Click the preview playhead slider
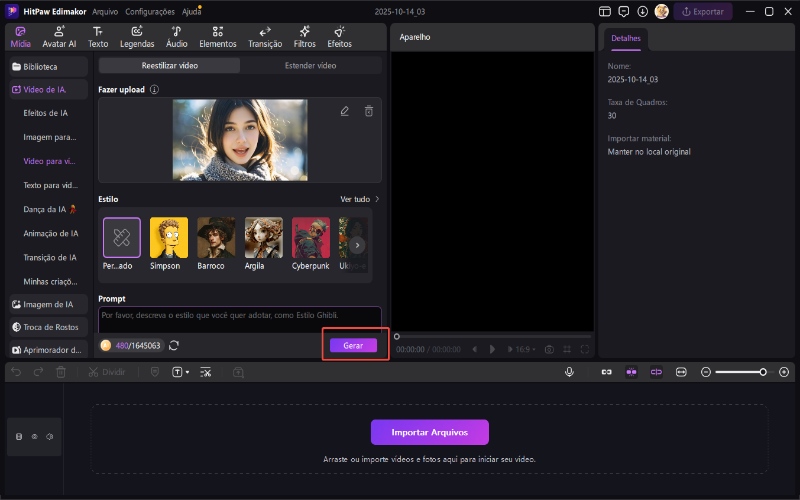800x500 pixels. [x=396, y=336]
